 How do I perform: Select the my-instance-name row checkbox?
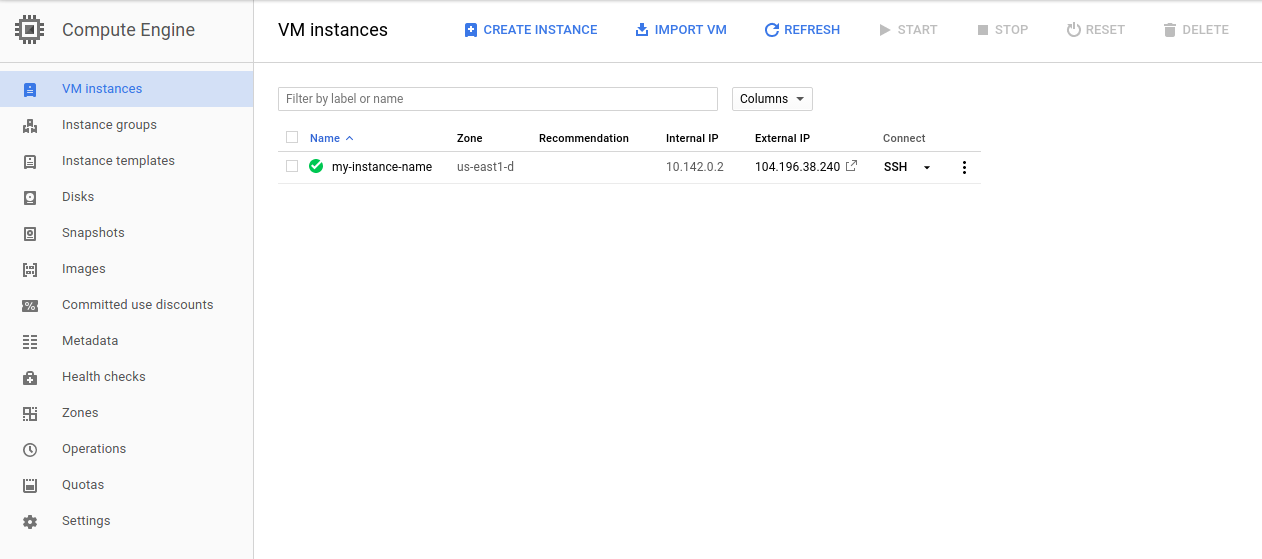click(292, 167)
